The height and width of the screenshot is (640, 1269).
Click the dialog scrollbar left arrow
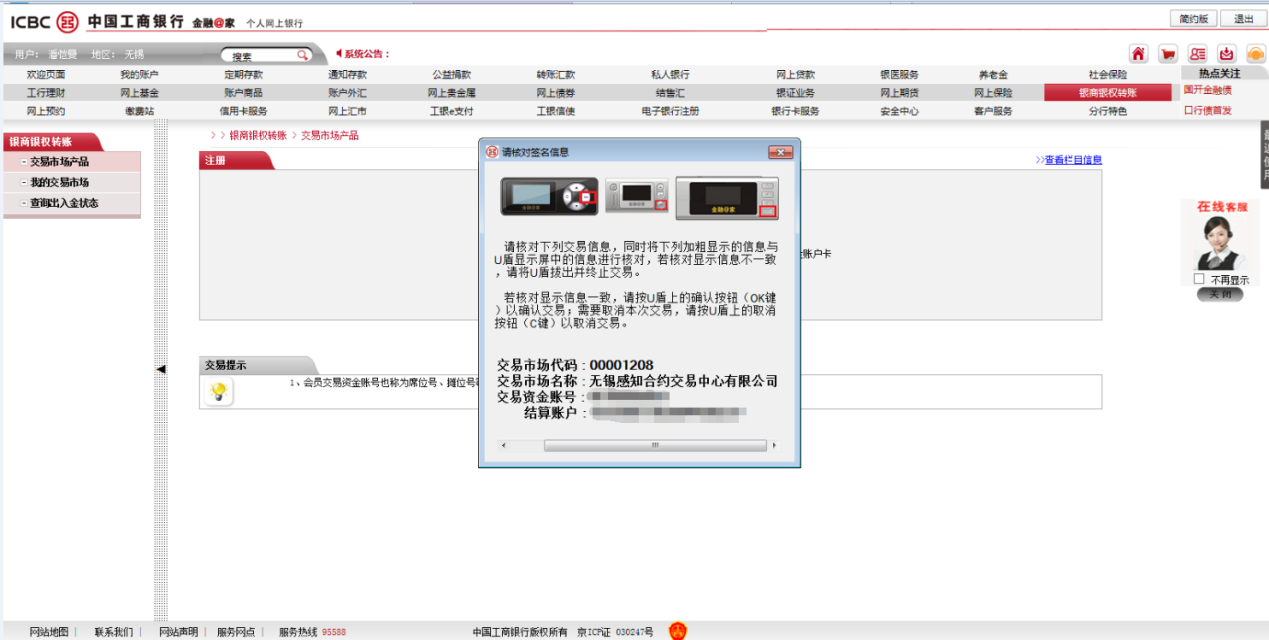click(x=503, y=445)
